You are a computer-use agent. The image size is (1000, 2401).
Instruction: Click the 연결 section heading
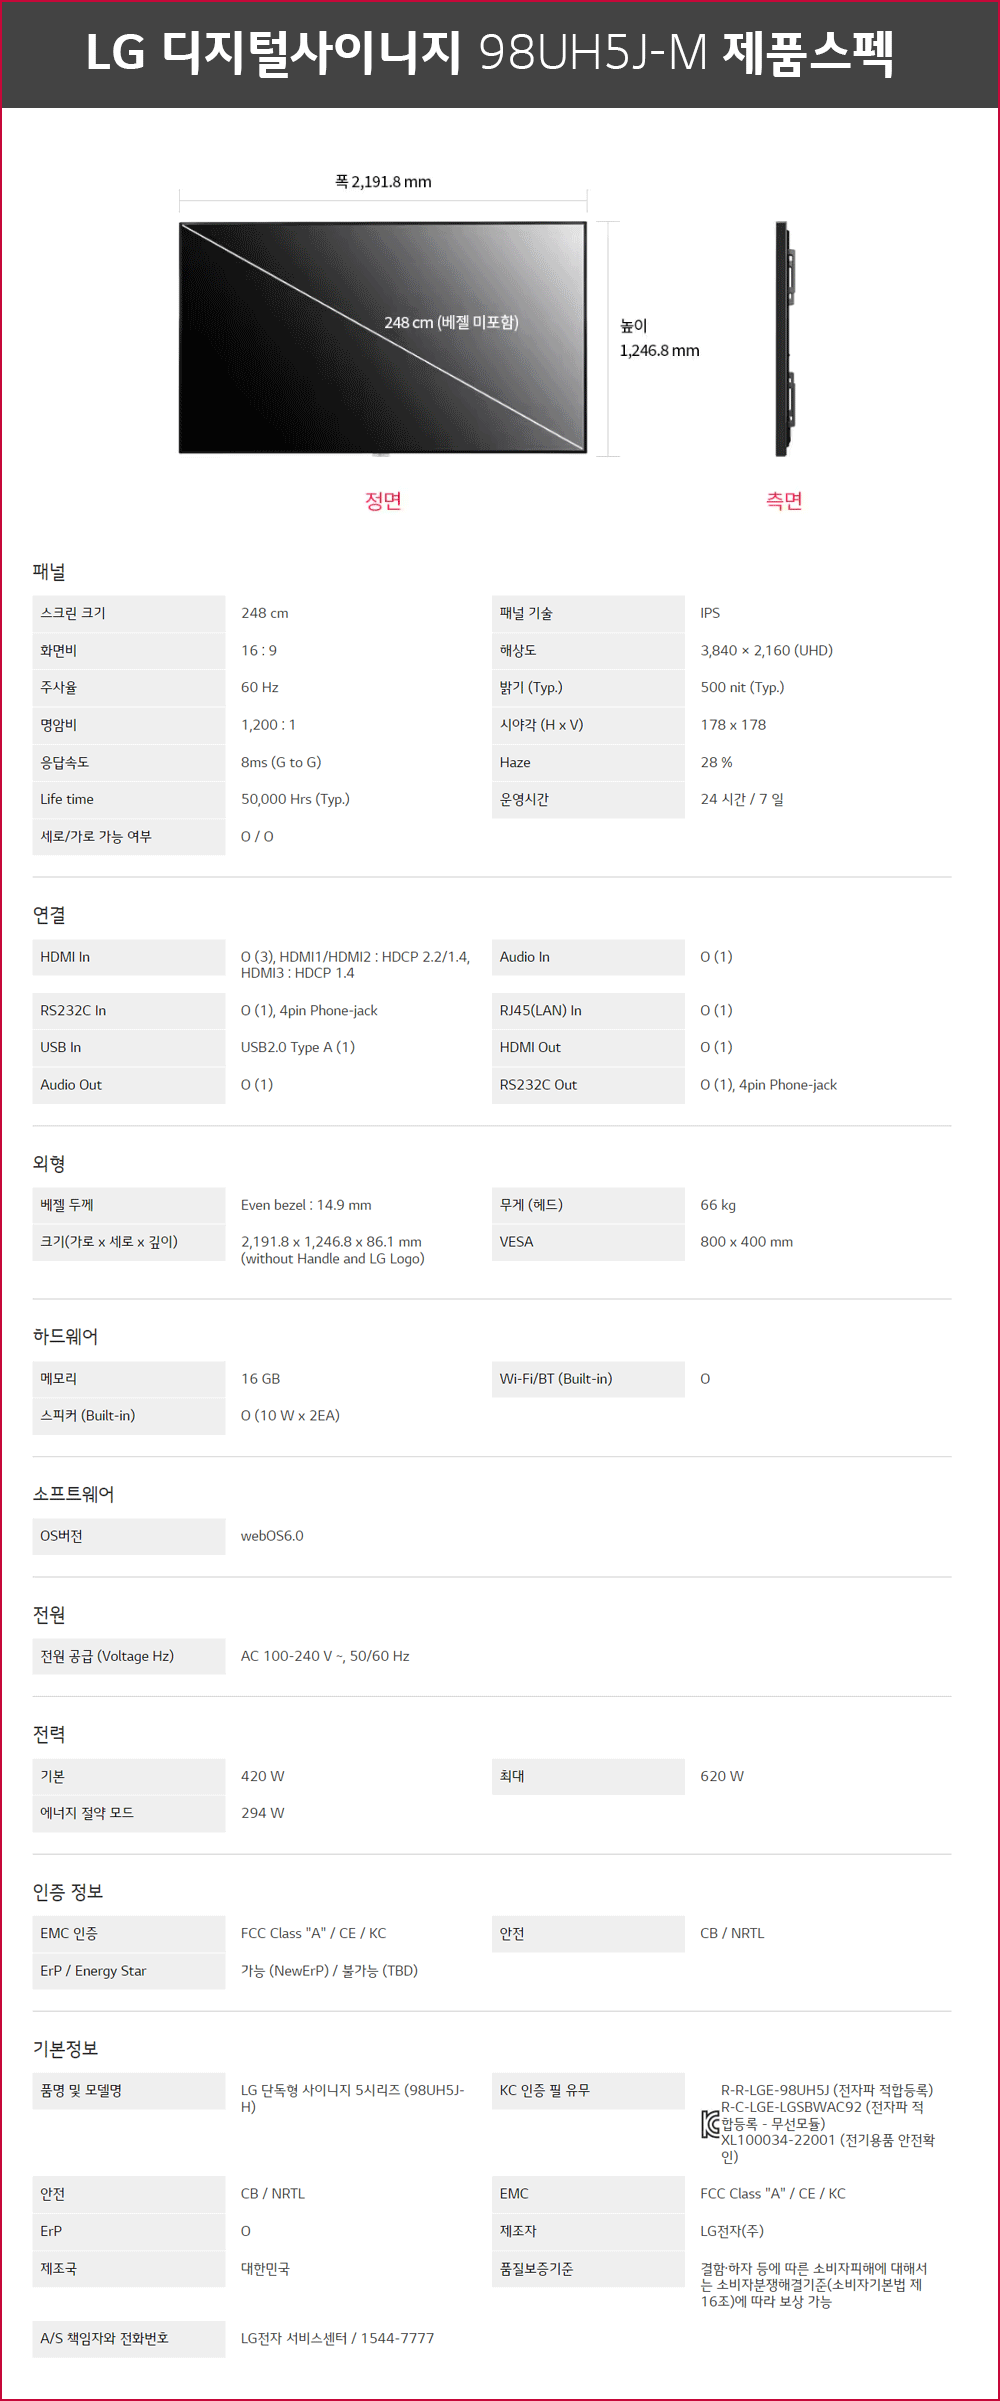(x=49, y=915)
